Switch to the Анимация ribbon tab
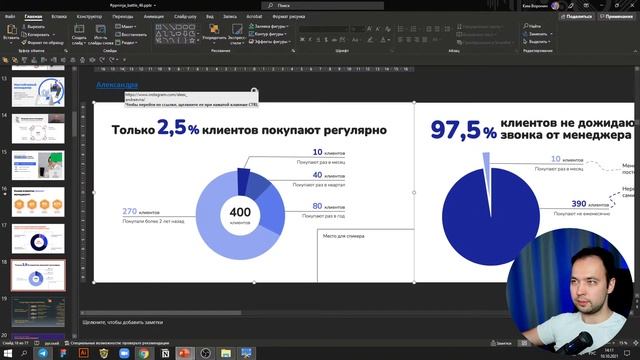 click(153, 17)
